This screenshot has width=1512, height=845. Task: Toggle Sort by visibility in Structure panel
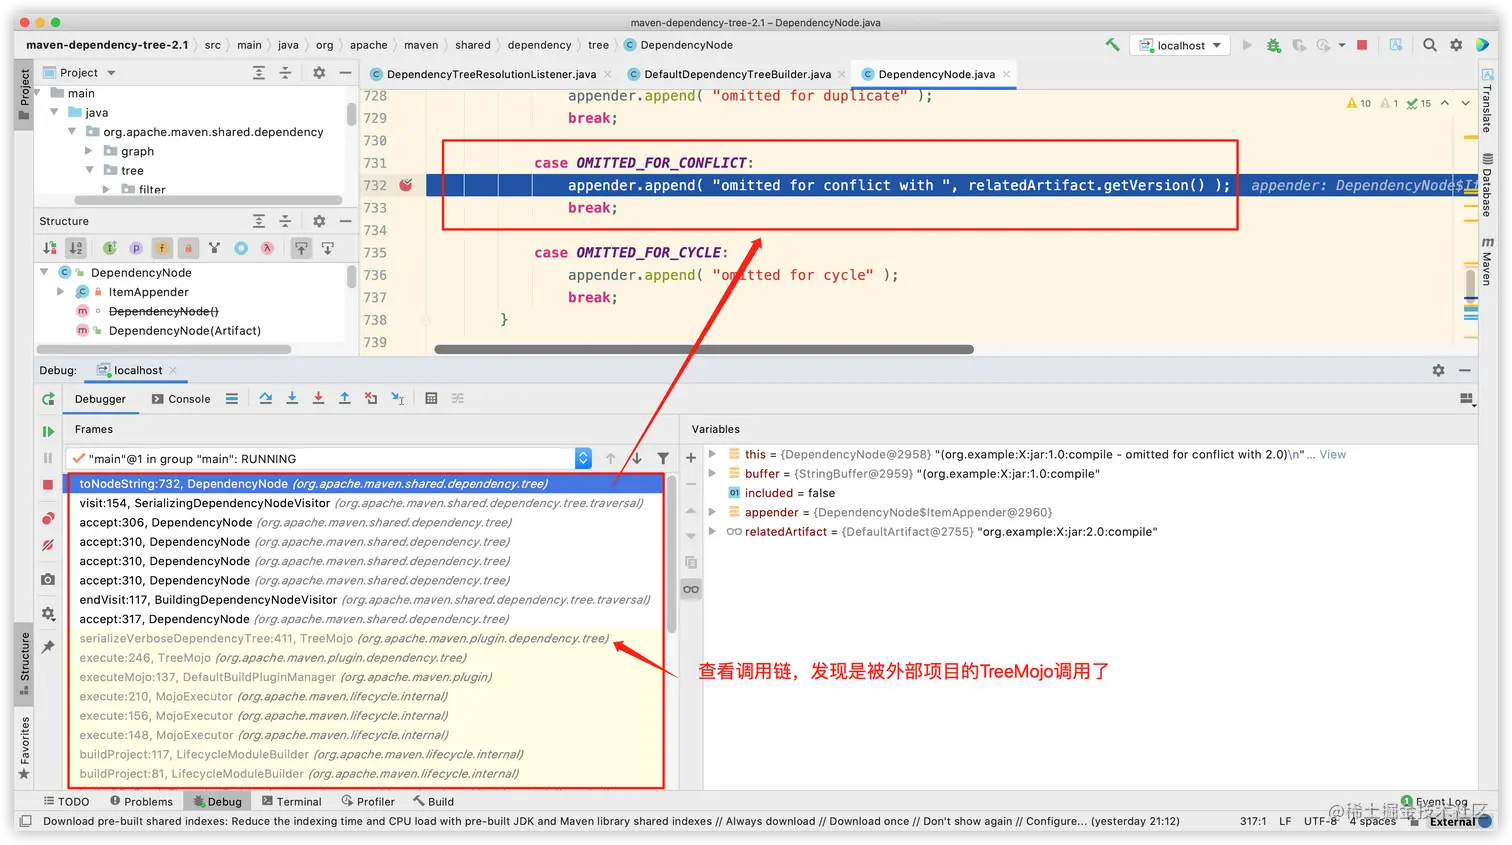point(50,248)
